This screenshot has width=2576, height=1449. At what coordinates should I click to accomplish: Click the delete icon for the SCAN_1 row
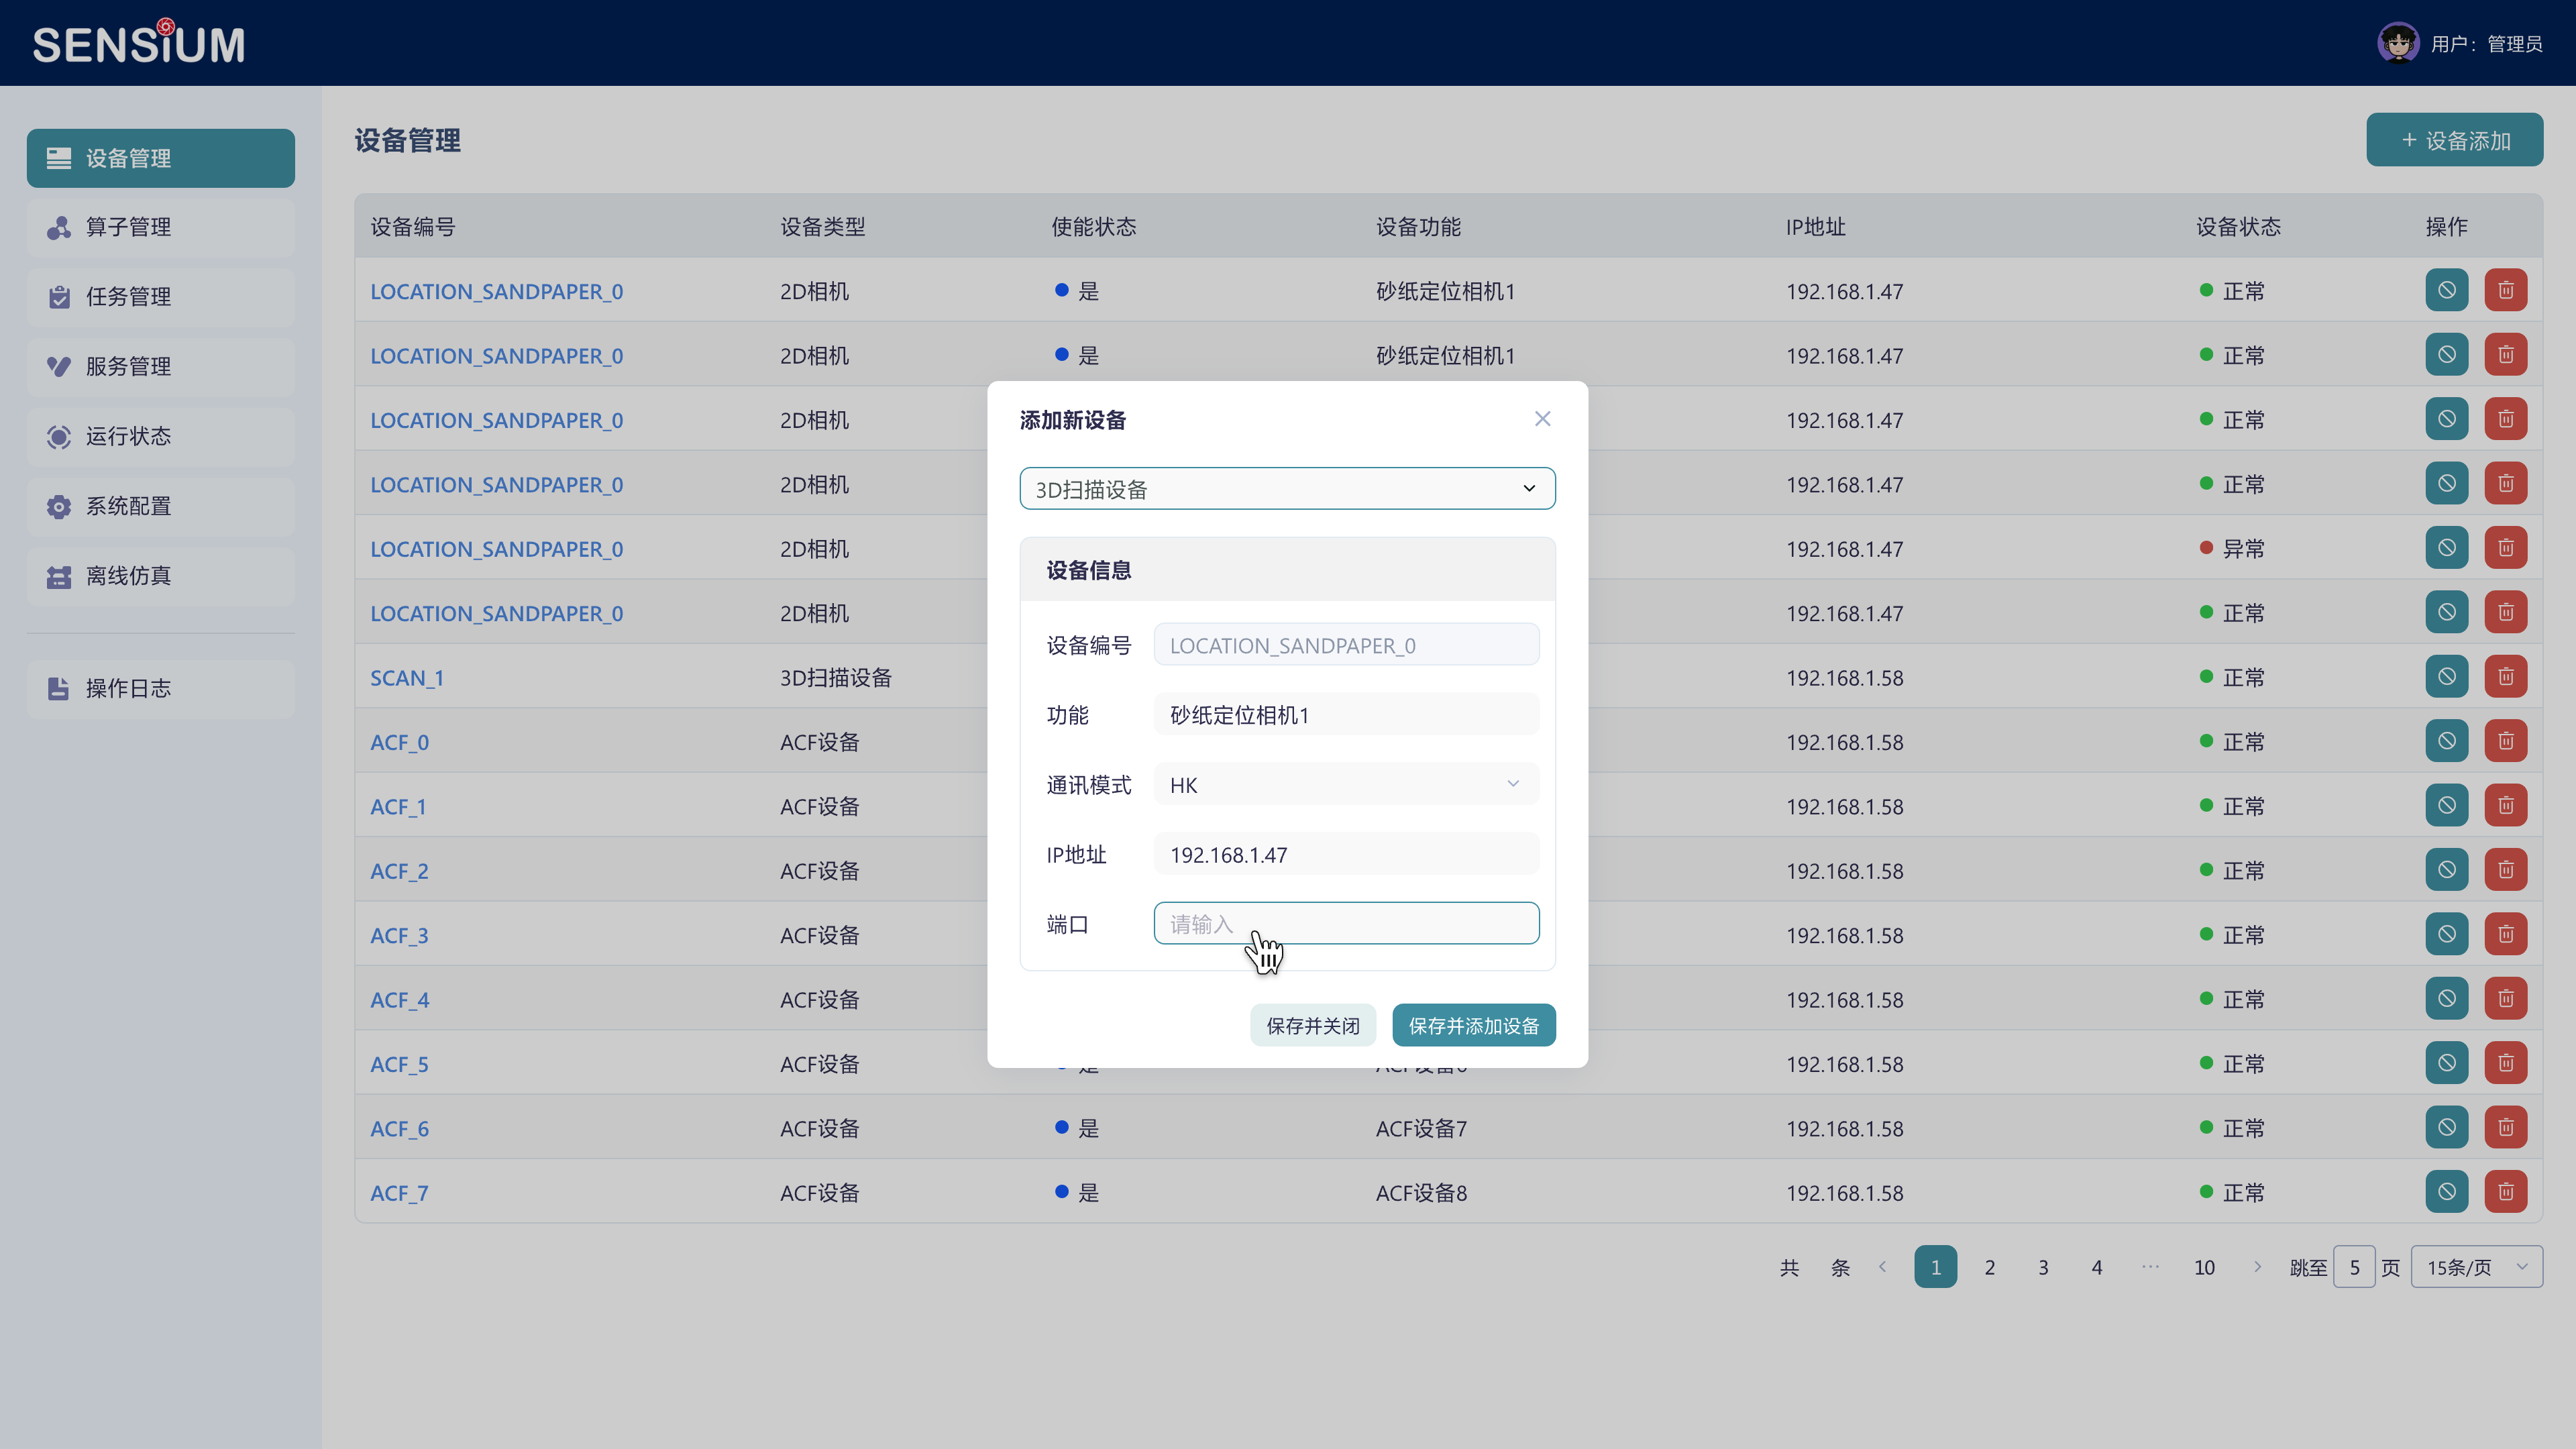coord(2505,676)
